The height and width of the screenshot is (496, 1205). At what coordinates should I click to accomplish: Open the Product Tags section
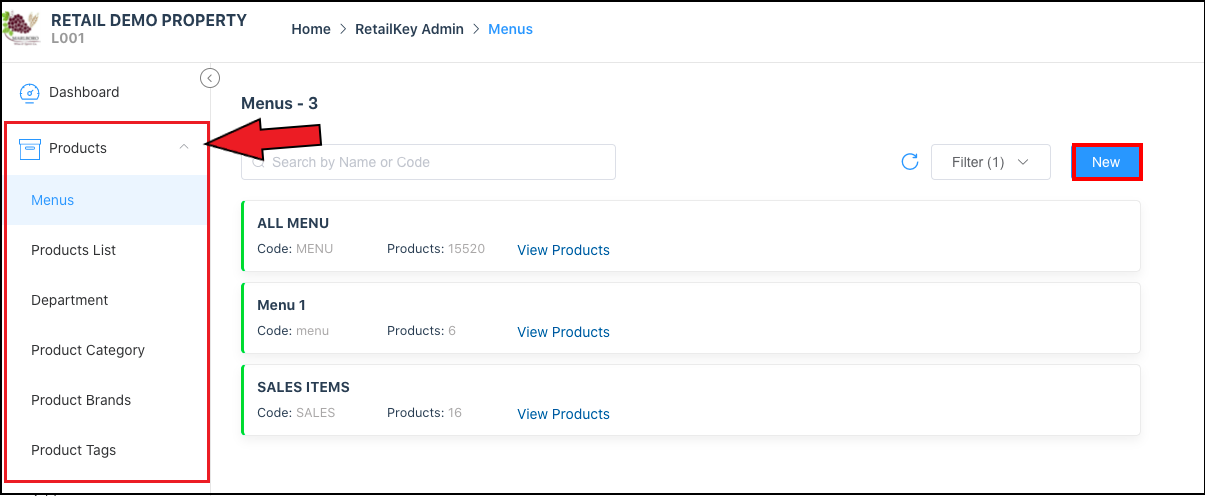[x=73, y=450]
